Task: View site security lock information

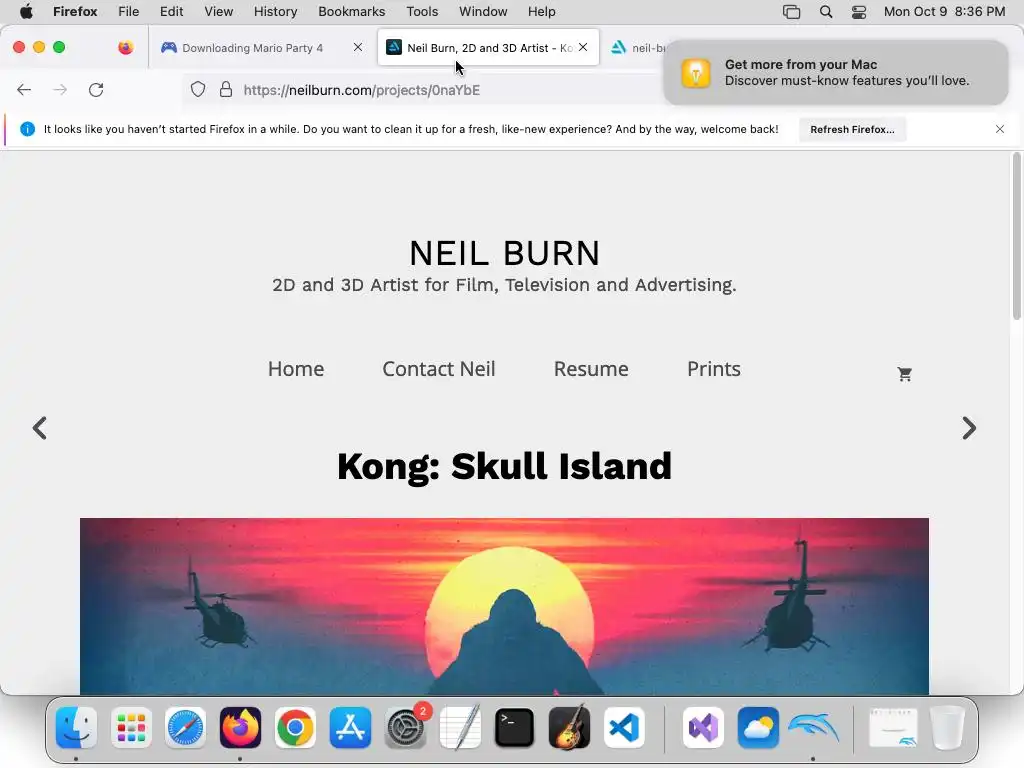Action: click(226, 89)
